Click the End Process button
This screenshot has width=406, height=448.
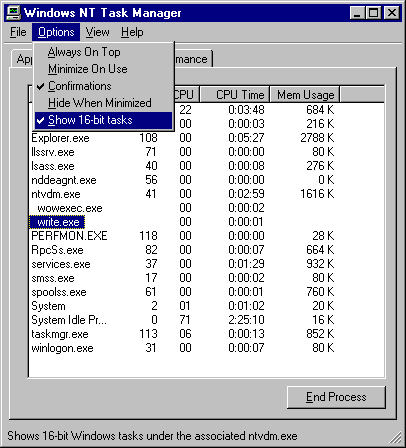336,397
